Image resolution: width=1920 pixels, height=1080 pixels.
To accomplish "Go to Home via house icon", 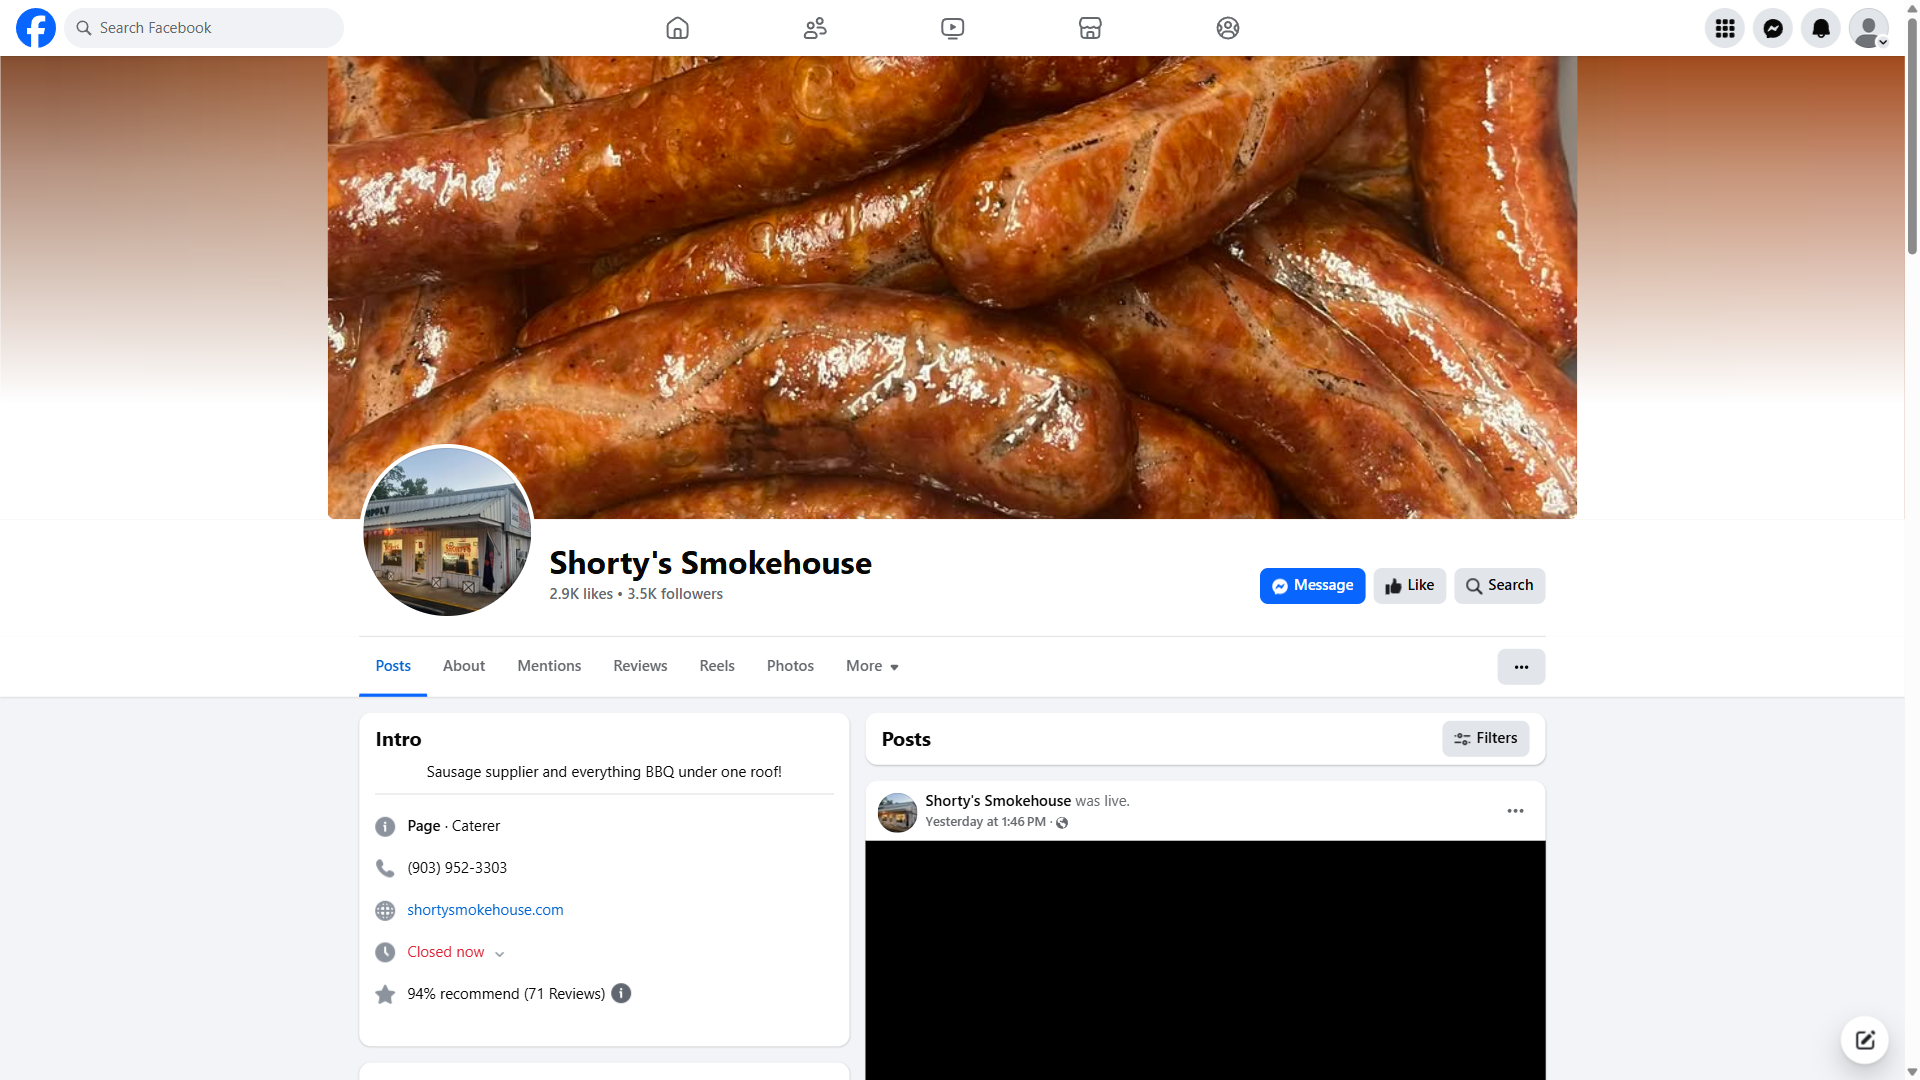I will tap(677, 28).
